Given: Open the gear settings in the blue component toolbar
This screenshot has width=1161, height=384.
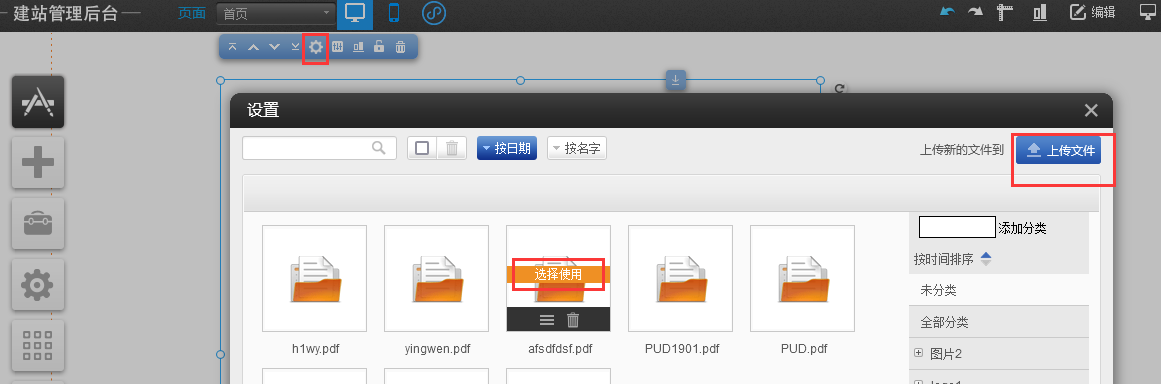Looking at the screenshot, I should (x=316, y=47).
